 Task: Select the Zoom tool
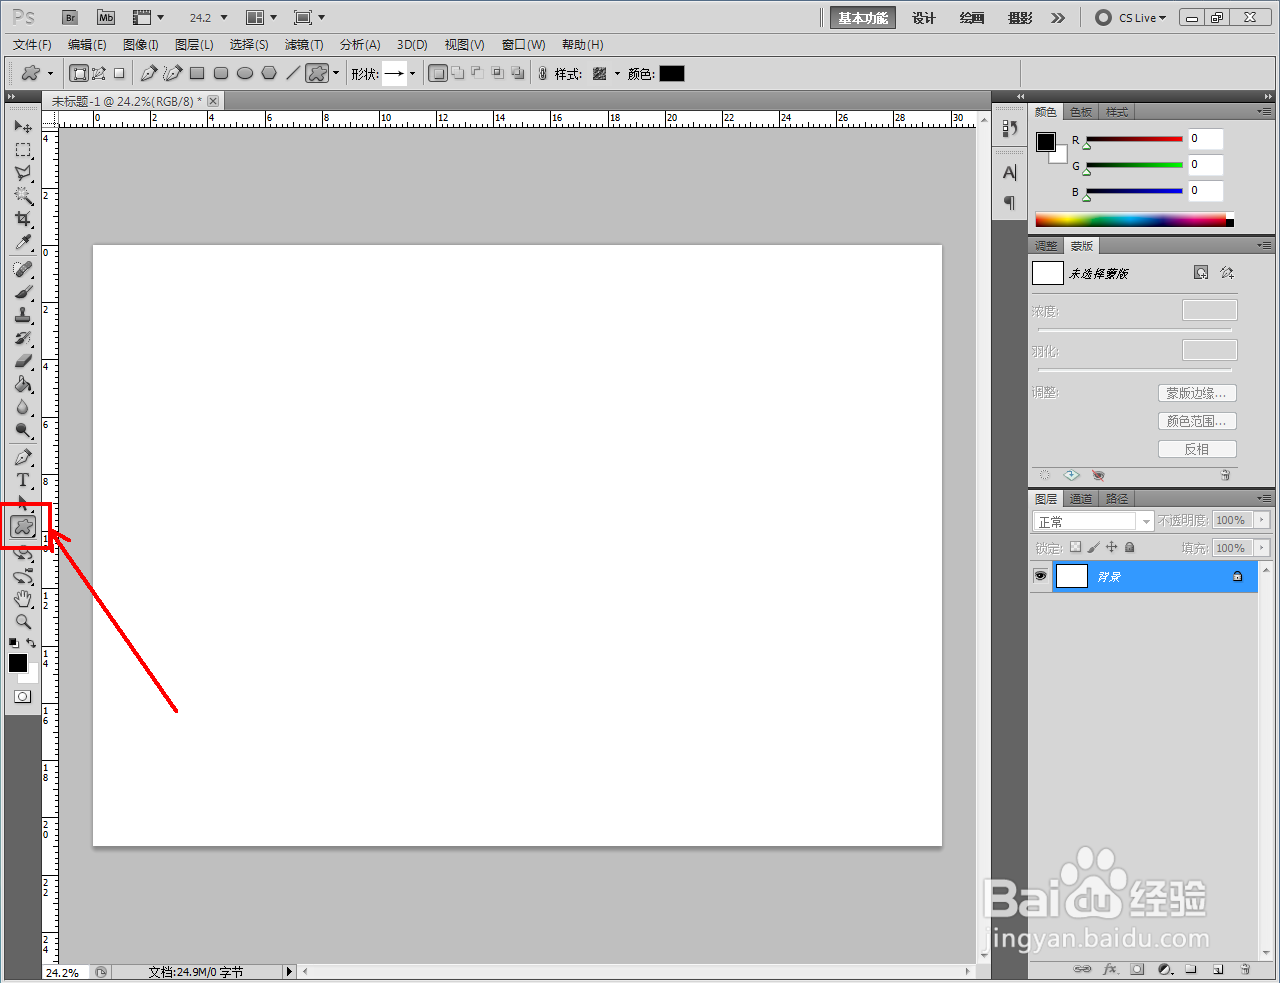pos(23,622)
